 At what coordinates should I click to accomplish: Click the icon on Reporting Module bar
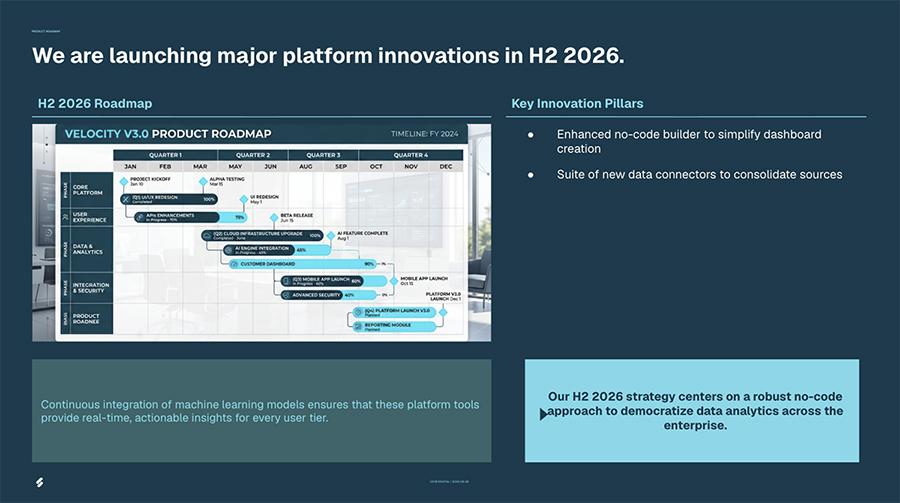(358, 327)
